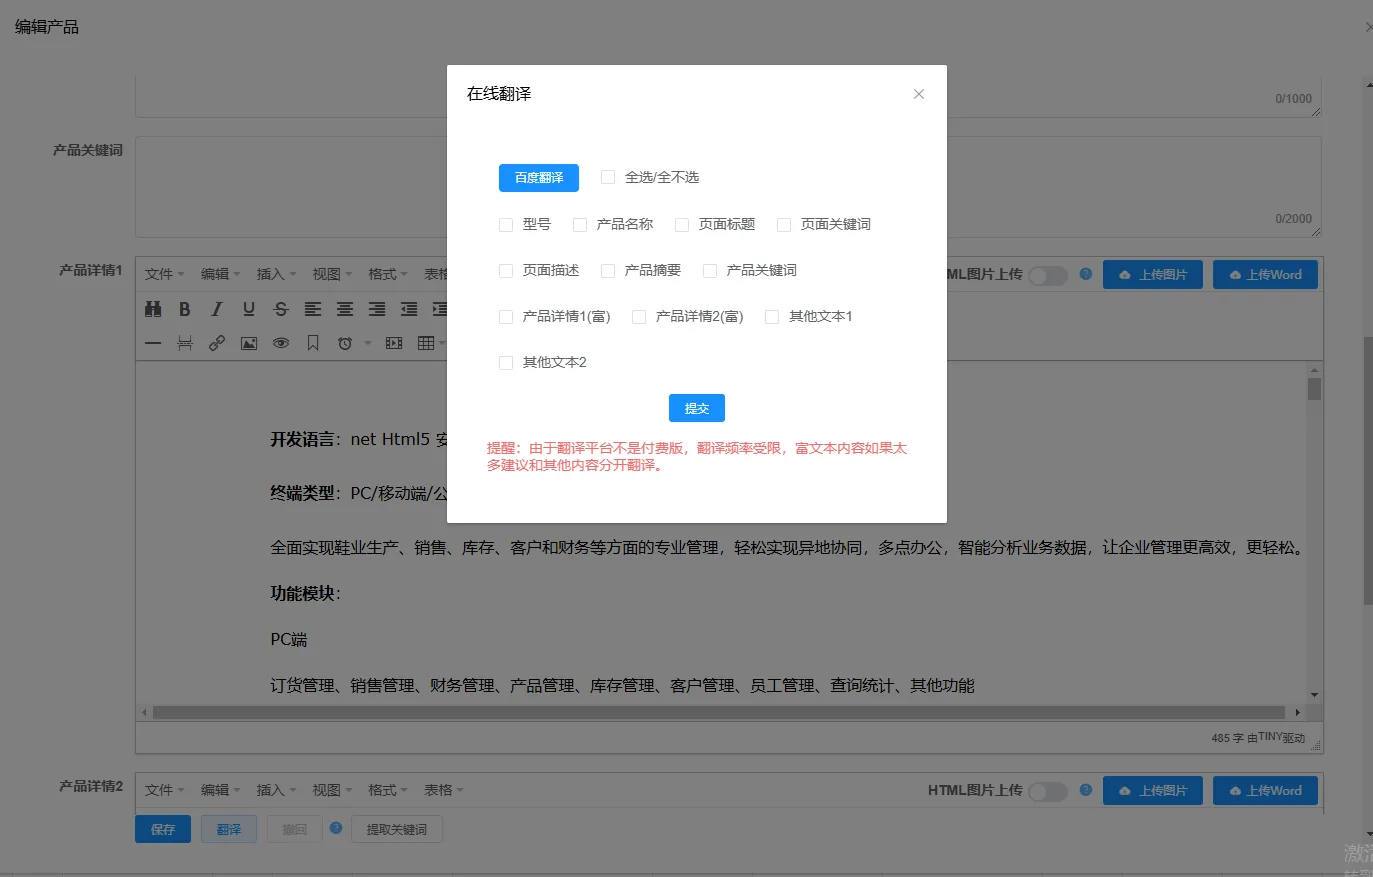Click the anchor bookmark icon
1373x877 pixels.
pyautogui.click(x=313, y=343)
